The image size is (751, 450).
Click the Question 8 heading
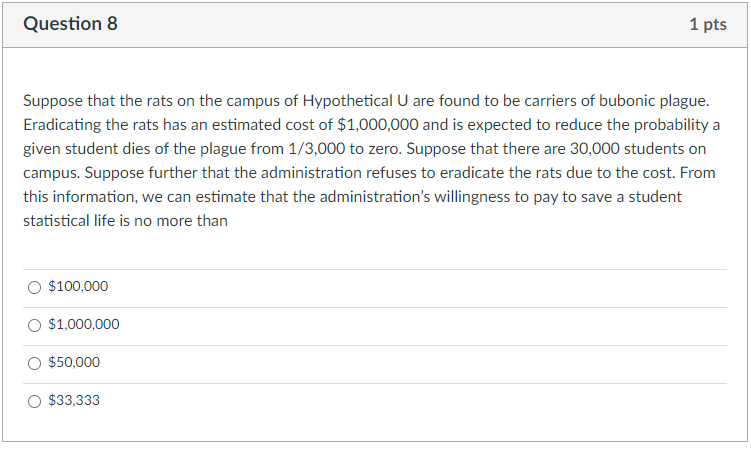[x=70, y=24]
